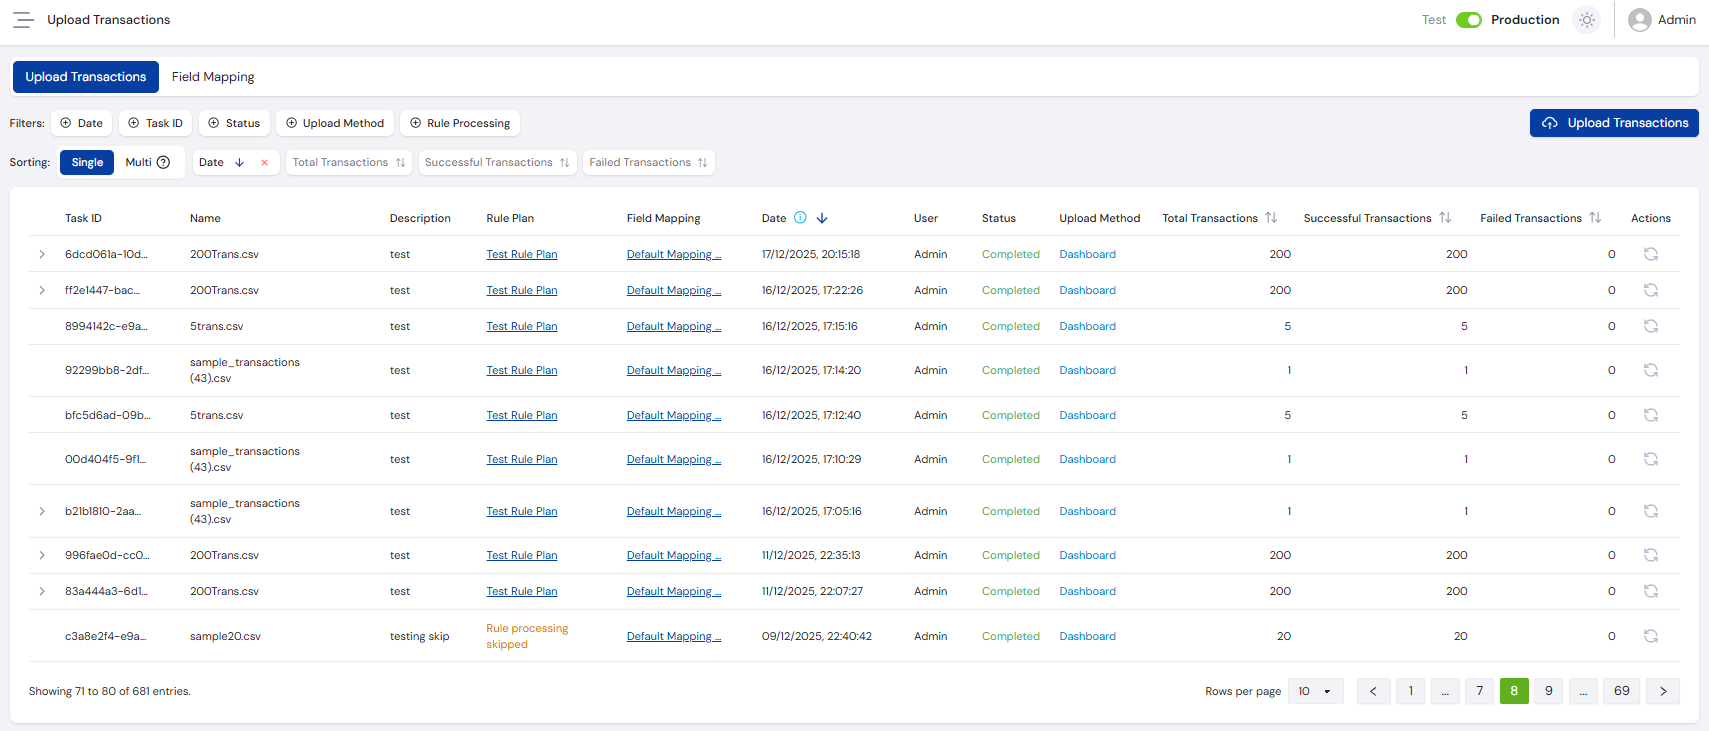Open Test Rule Plan link for ff2e1447
Image resolution: width=1709 pixels, height=731 pixels.
coord(522,290)
